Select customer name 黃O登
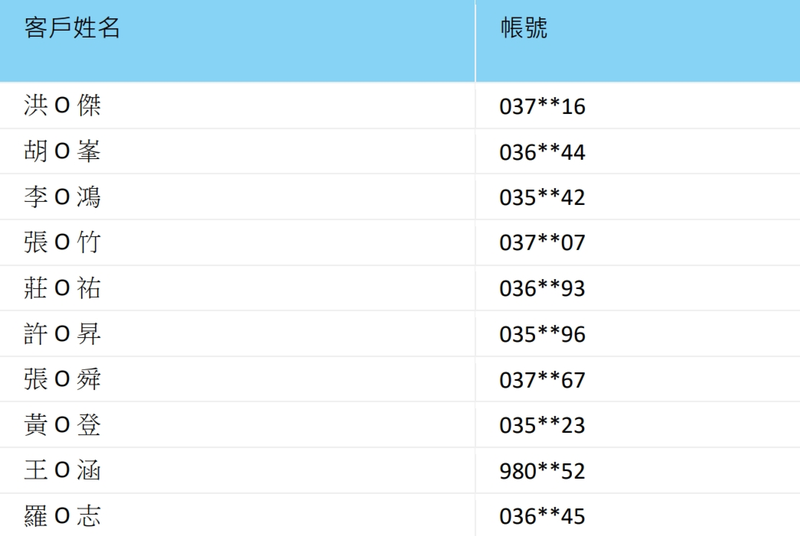800x536 pixels. pos(62,426)
